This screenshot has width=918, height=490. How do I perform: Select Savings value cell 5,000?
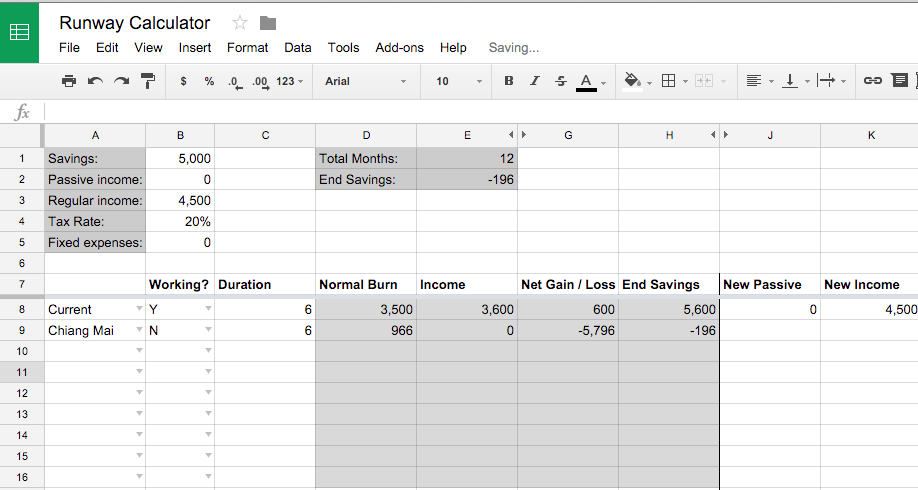(180, 158)
